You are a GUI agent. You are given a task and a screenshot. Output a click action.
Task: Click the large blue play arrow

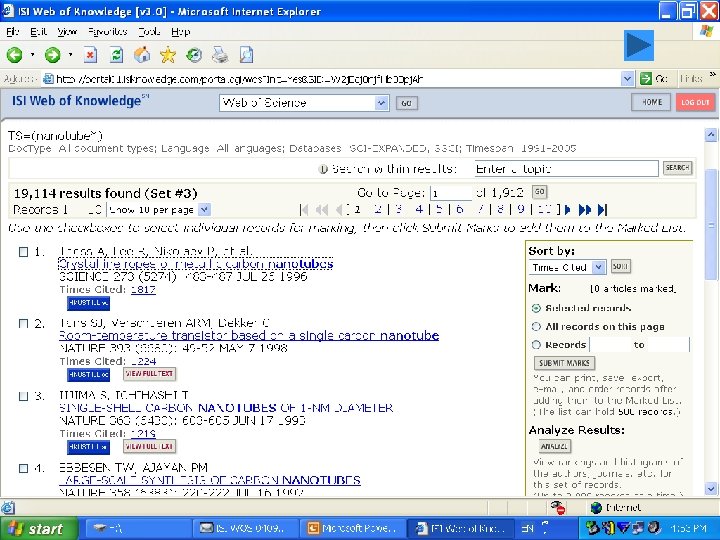pos(639,45)
